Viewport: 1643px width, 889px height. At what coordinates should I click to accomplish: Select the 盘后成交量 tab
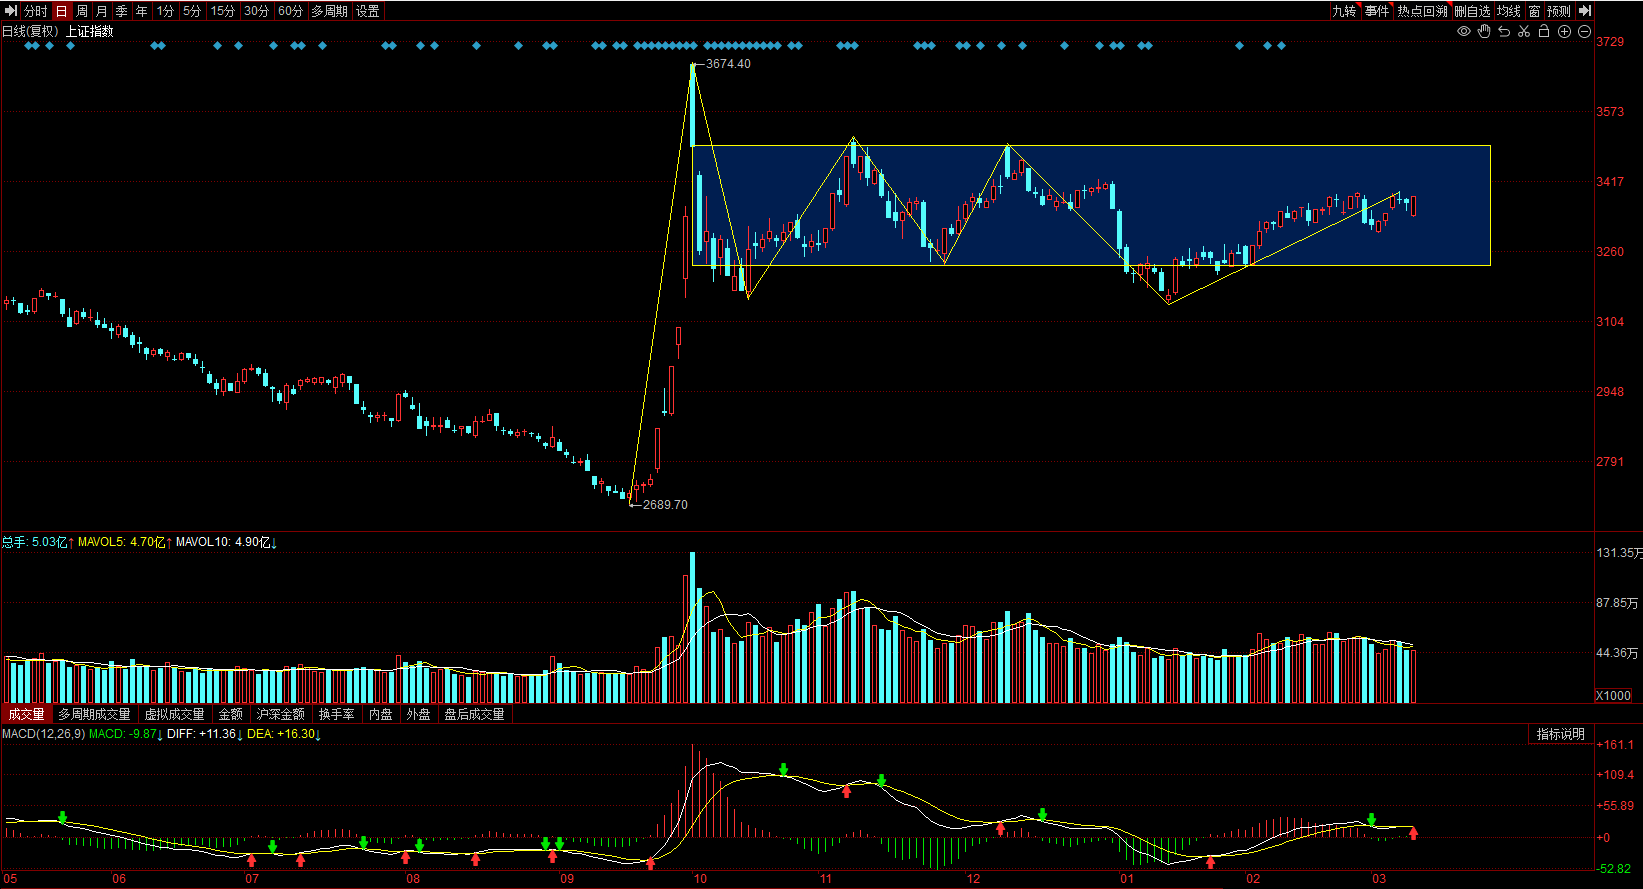click(x=475, y=714)
